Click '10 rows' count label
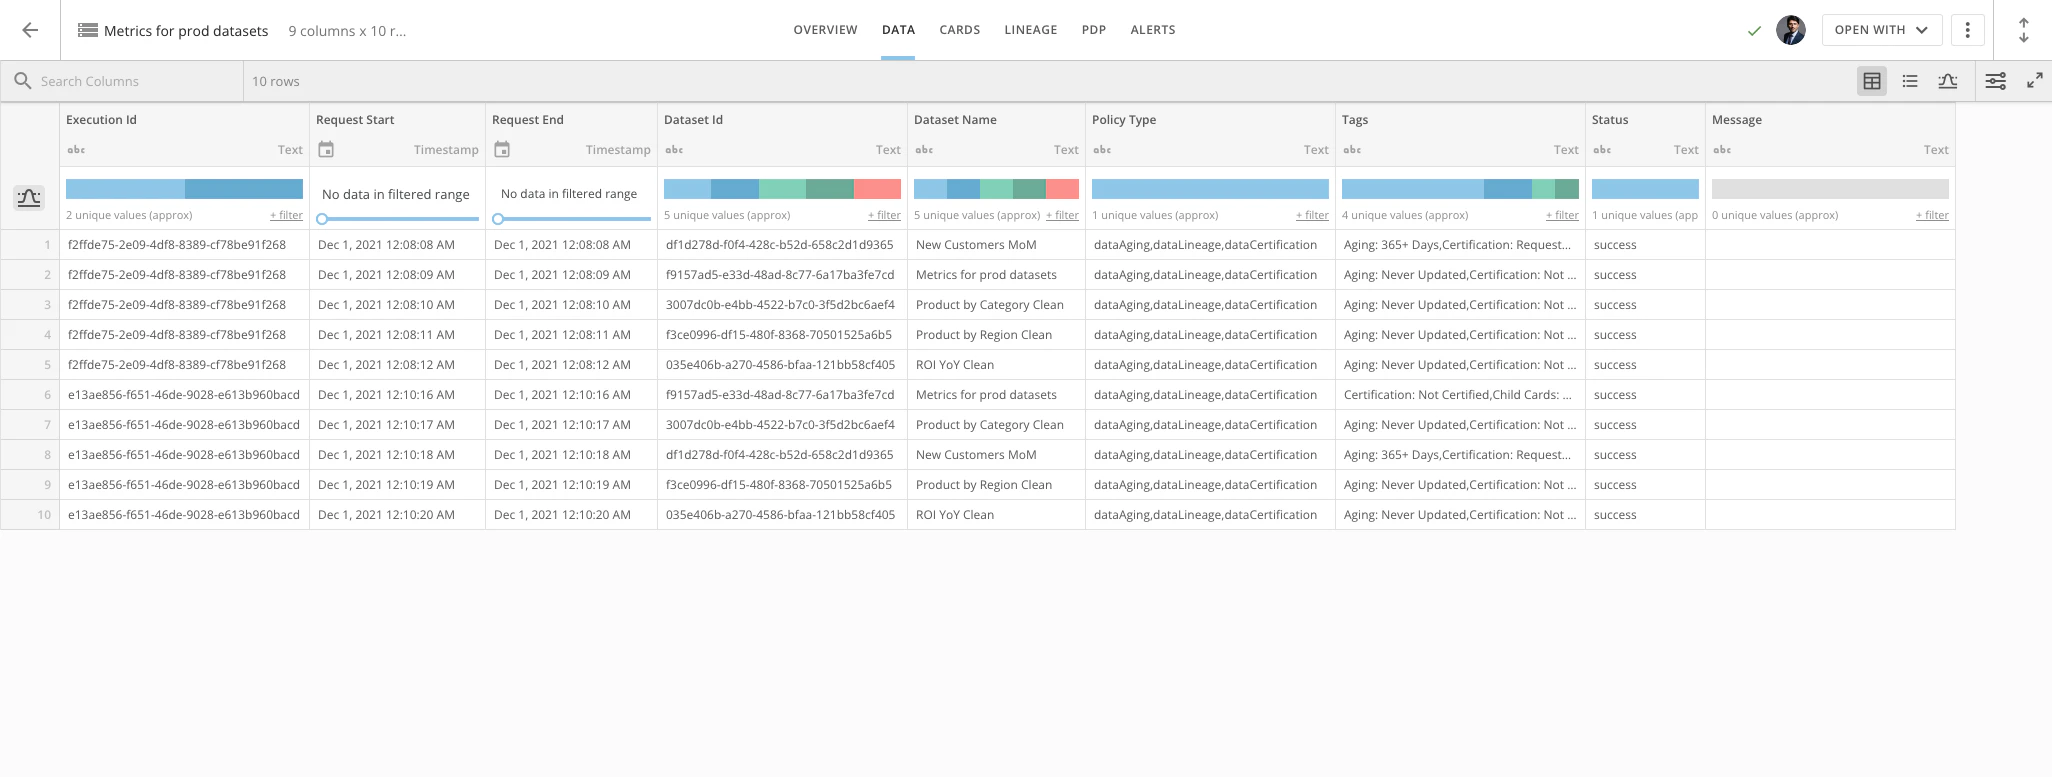The height and width of the screenshot is (777, 2052). tap(276, 81)
